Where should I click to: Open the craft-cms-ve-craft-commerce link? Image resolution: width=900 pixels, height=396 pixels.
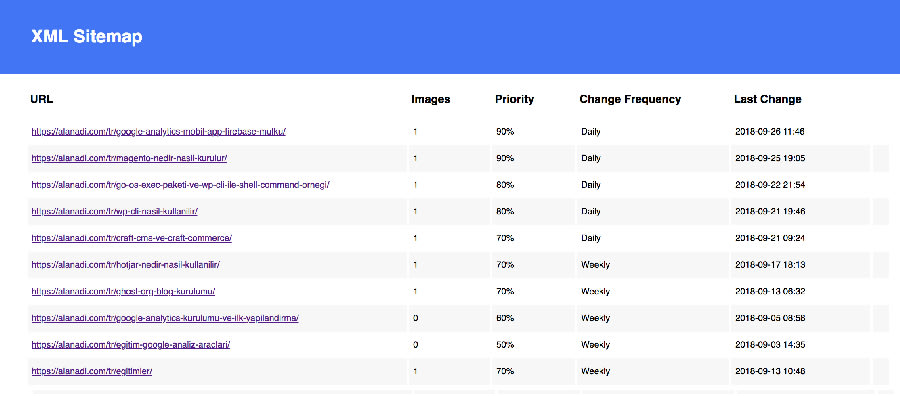[x=131, y=238]
